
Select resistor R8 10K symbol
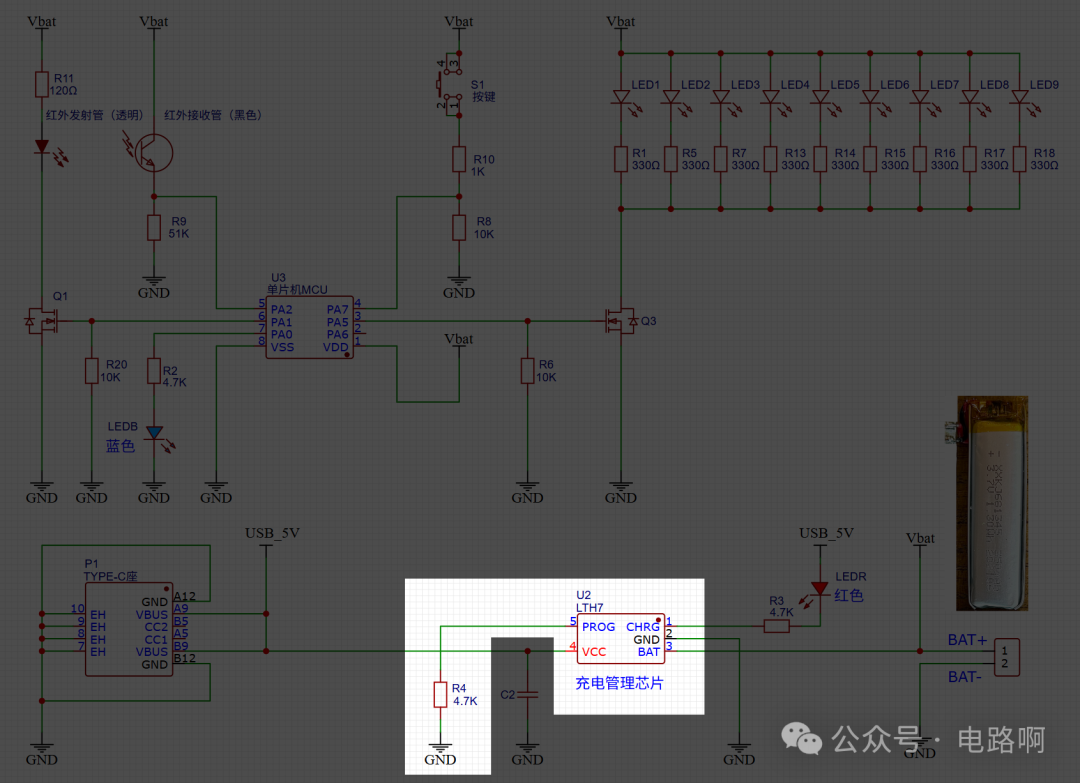(x=459, y=227)
